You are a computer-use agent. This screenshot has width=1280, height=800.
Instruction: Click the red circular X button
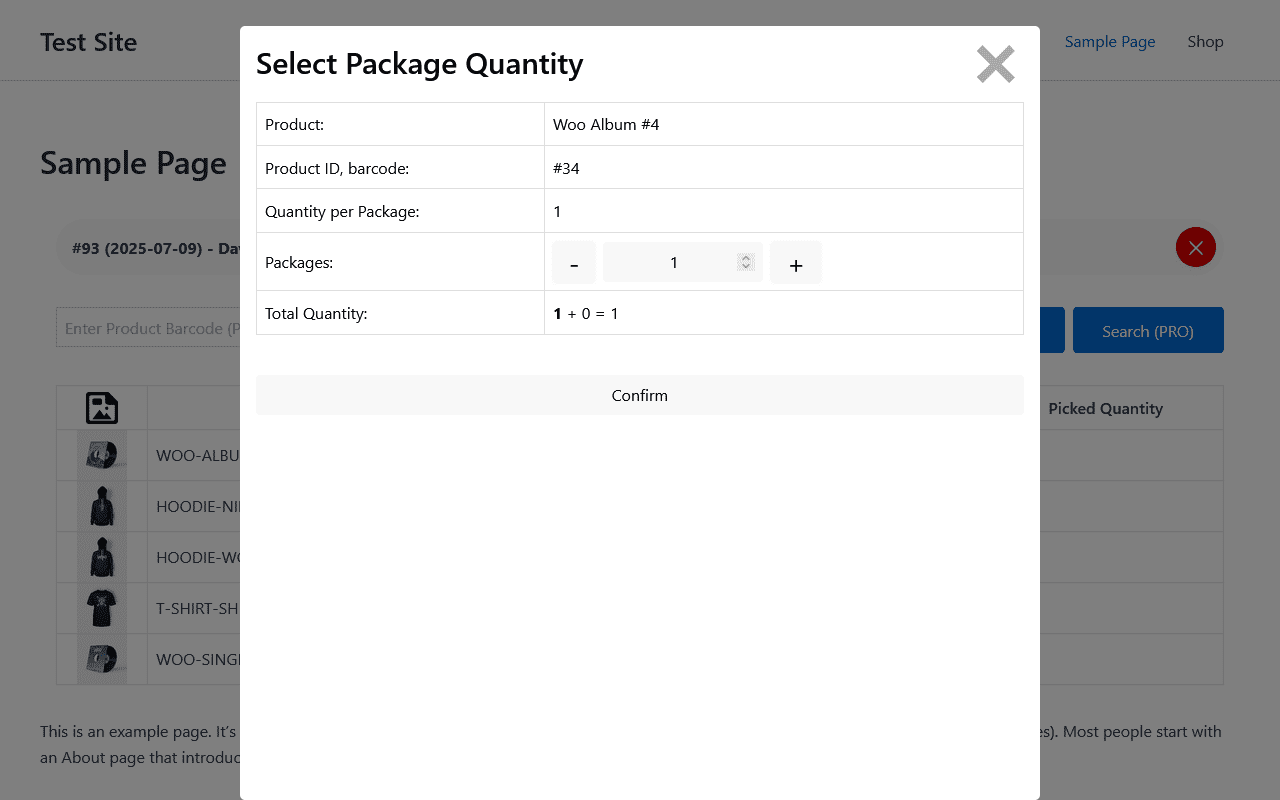(1195, 247)
